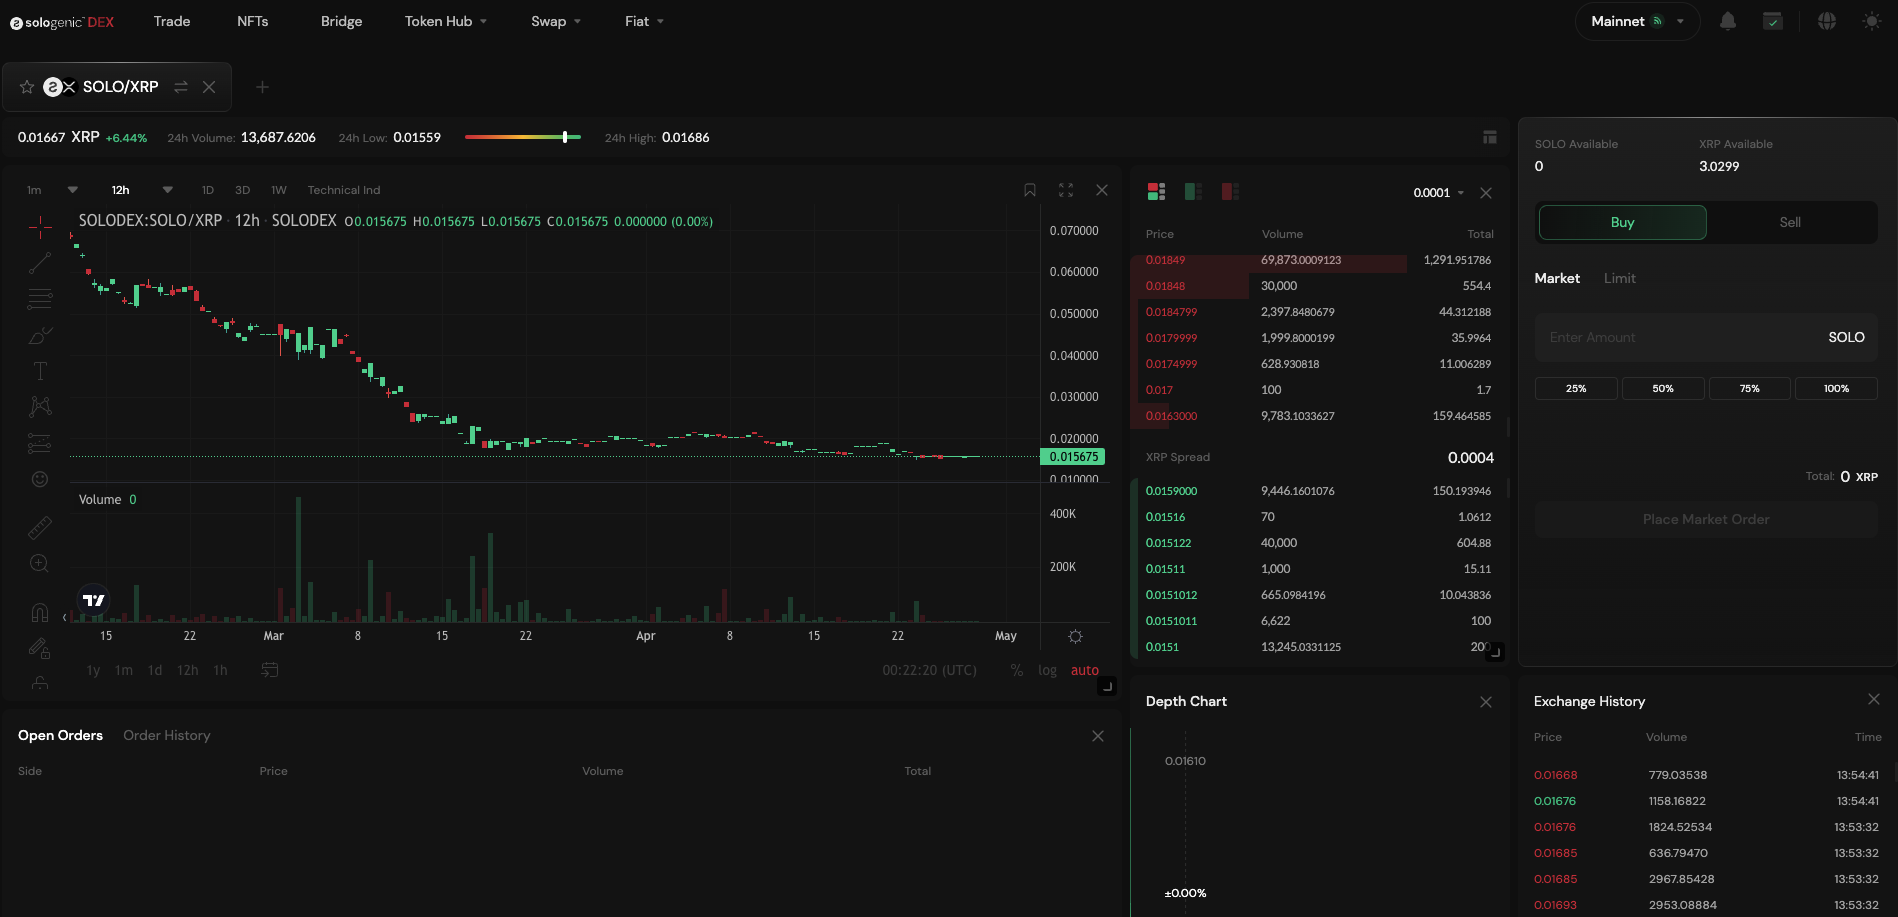Activate the zoom-in magnet tool on the chart
The height and width of the screenshot is (917, 1898).
click(x=39, y=563)
